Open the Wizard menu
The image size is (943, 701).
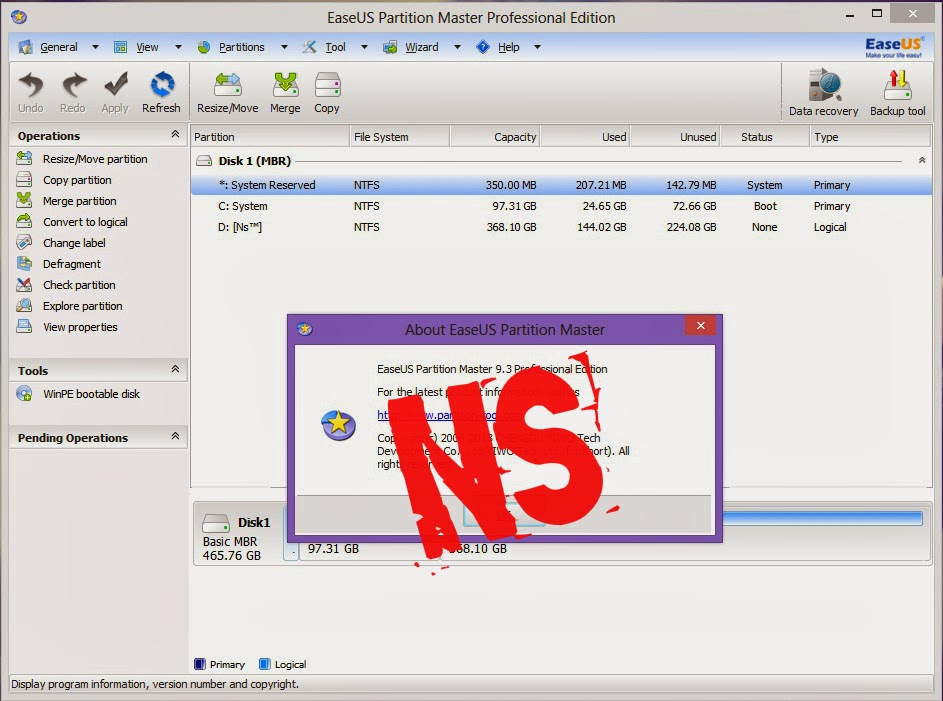click(422, 47)
